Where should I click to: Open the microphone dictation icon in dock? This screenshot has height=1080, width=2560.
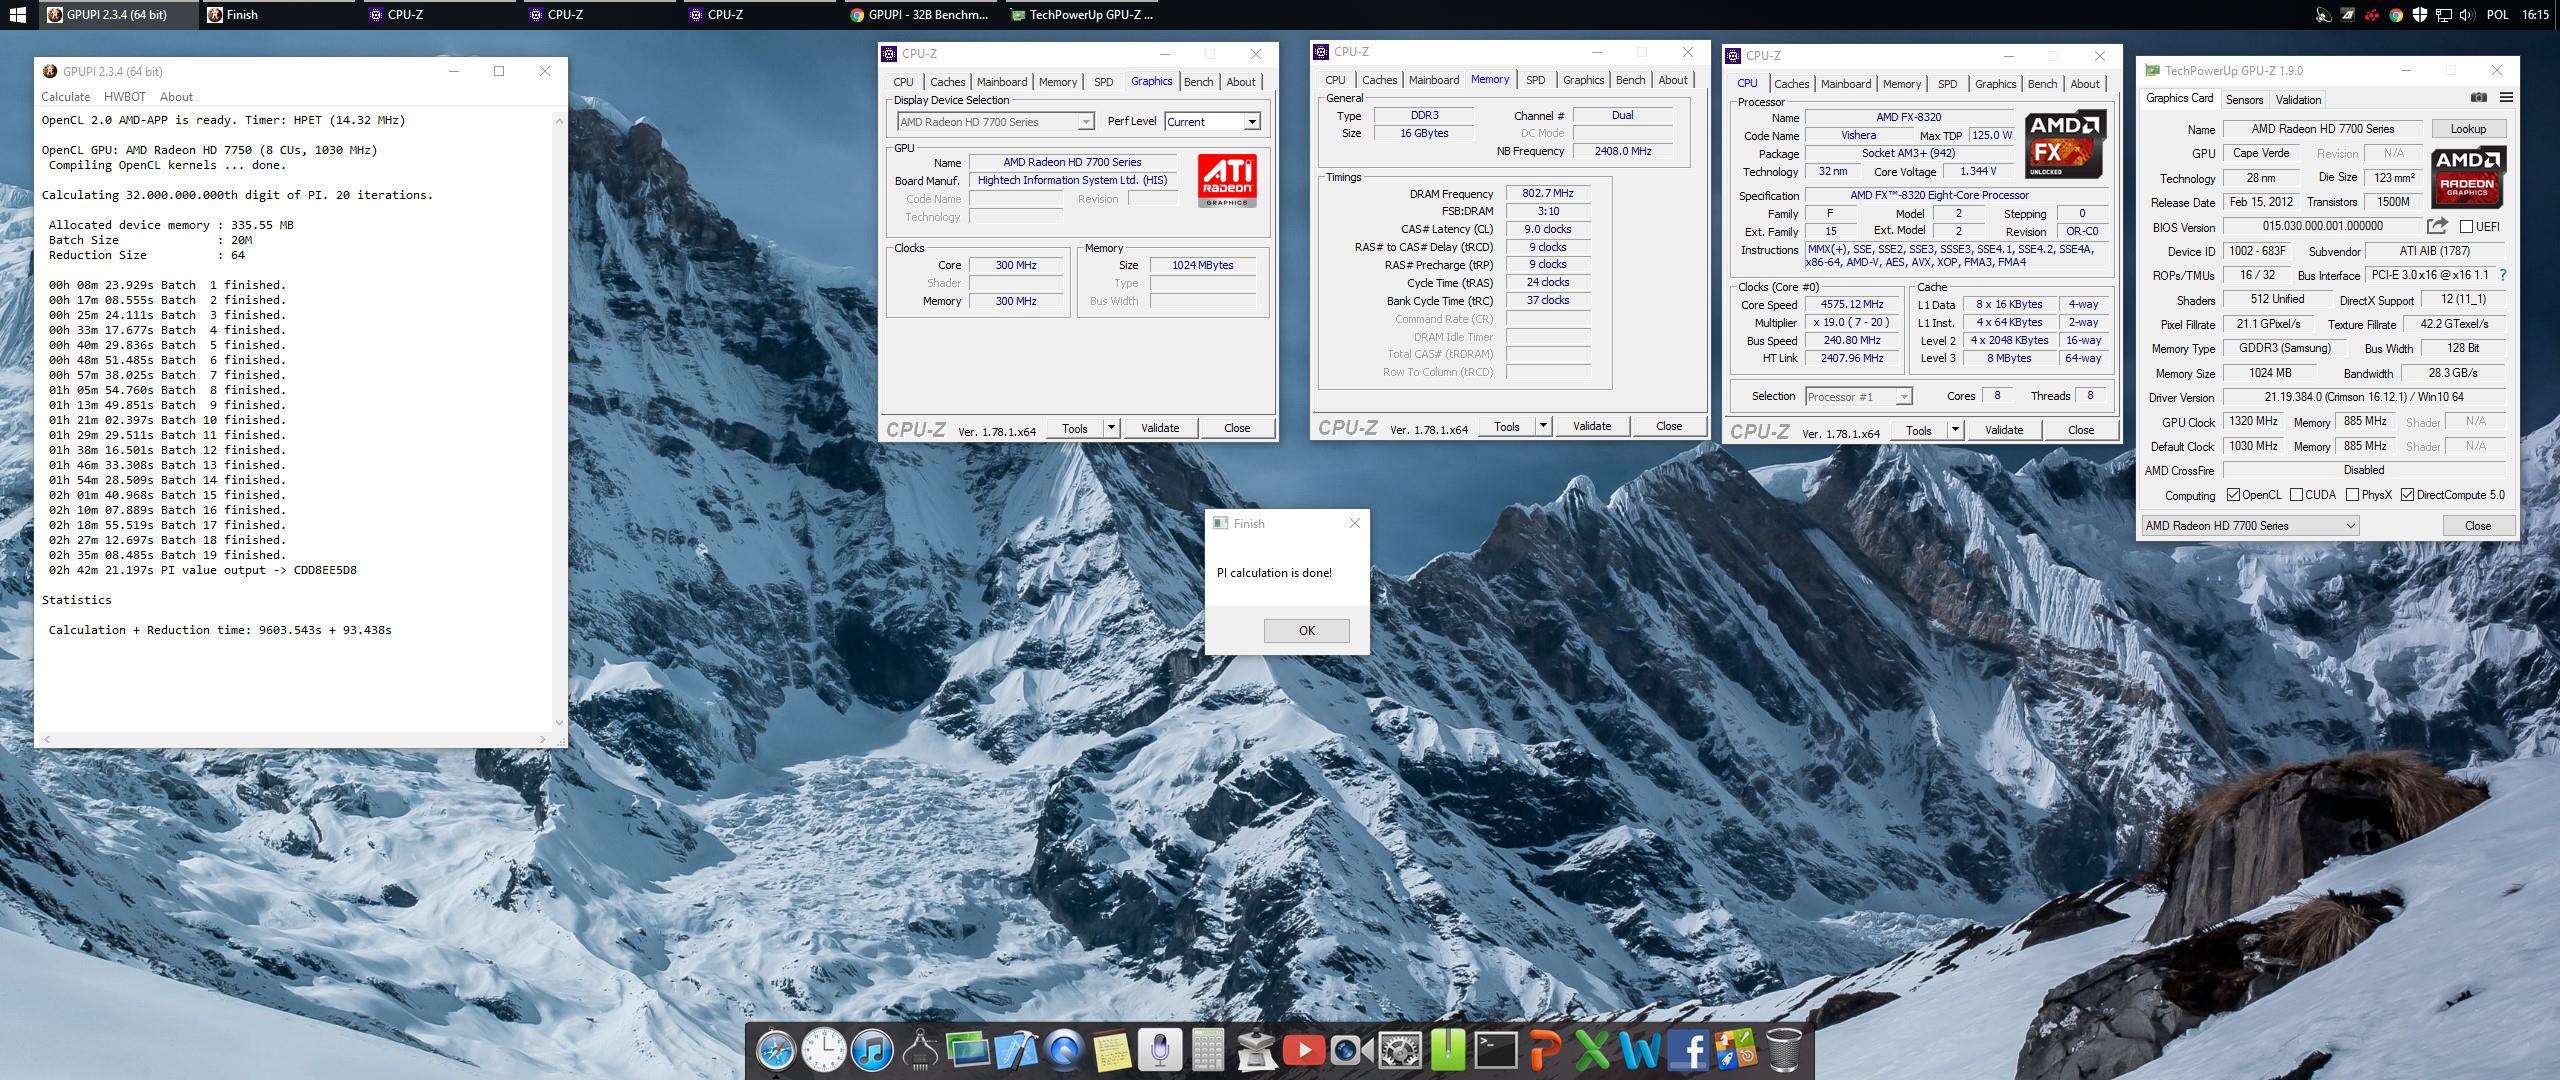pyautogui.click(x=1159, y=1051)
